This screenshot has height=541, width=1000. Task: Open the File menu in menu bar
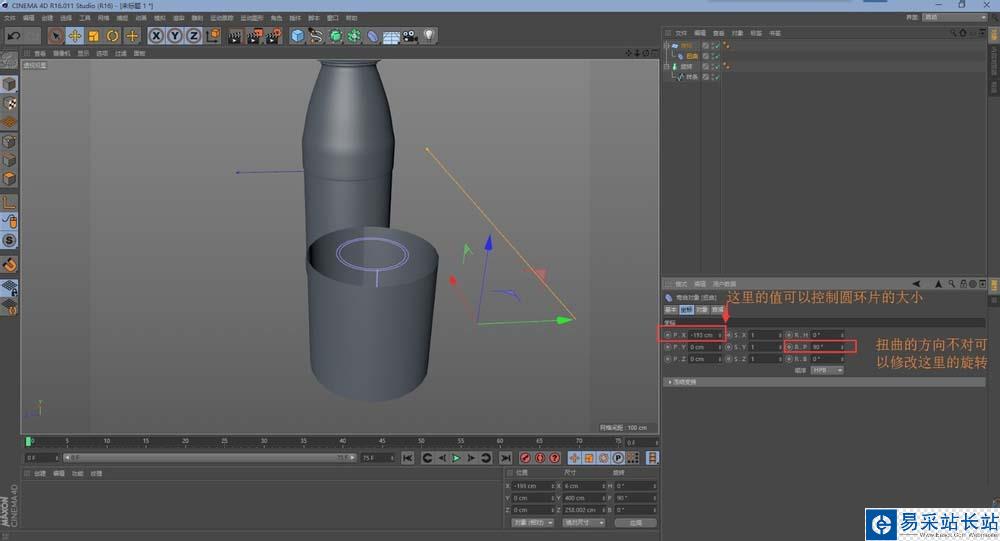point(10,18)
